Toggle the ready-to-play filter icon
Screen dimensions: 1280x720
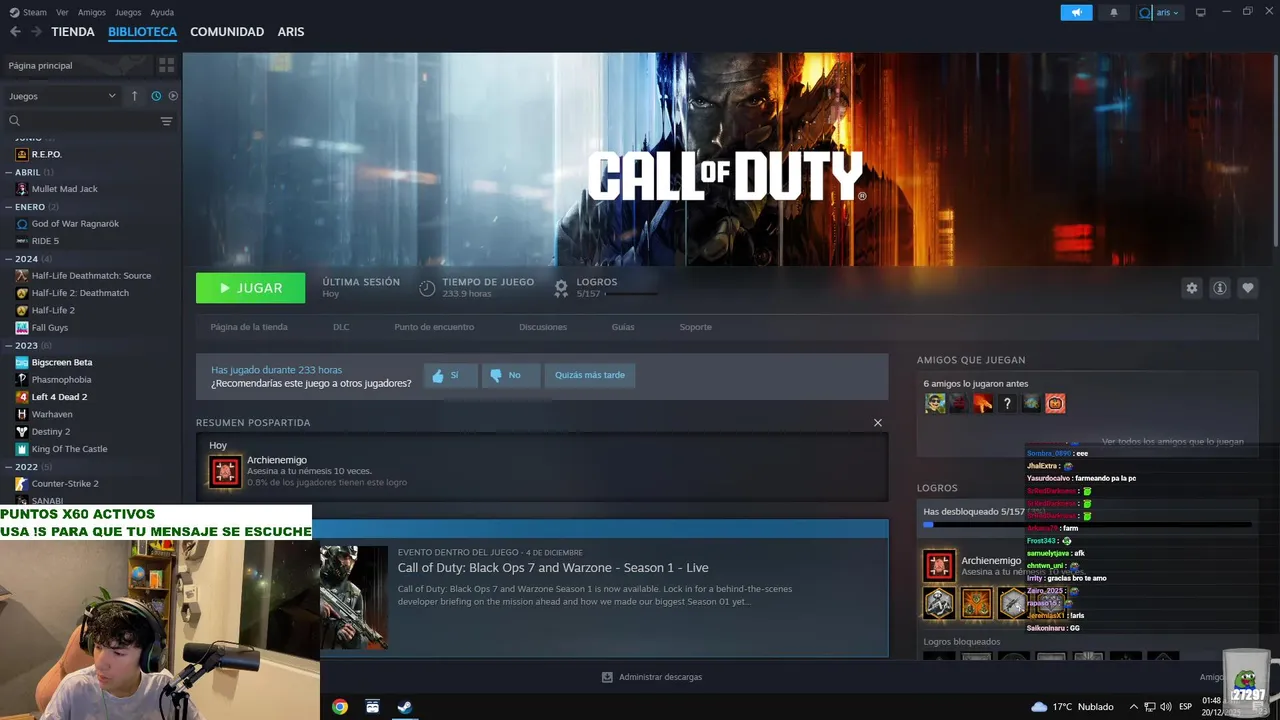tap(173, 96)
